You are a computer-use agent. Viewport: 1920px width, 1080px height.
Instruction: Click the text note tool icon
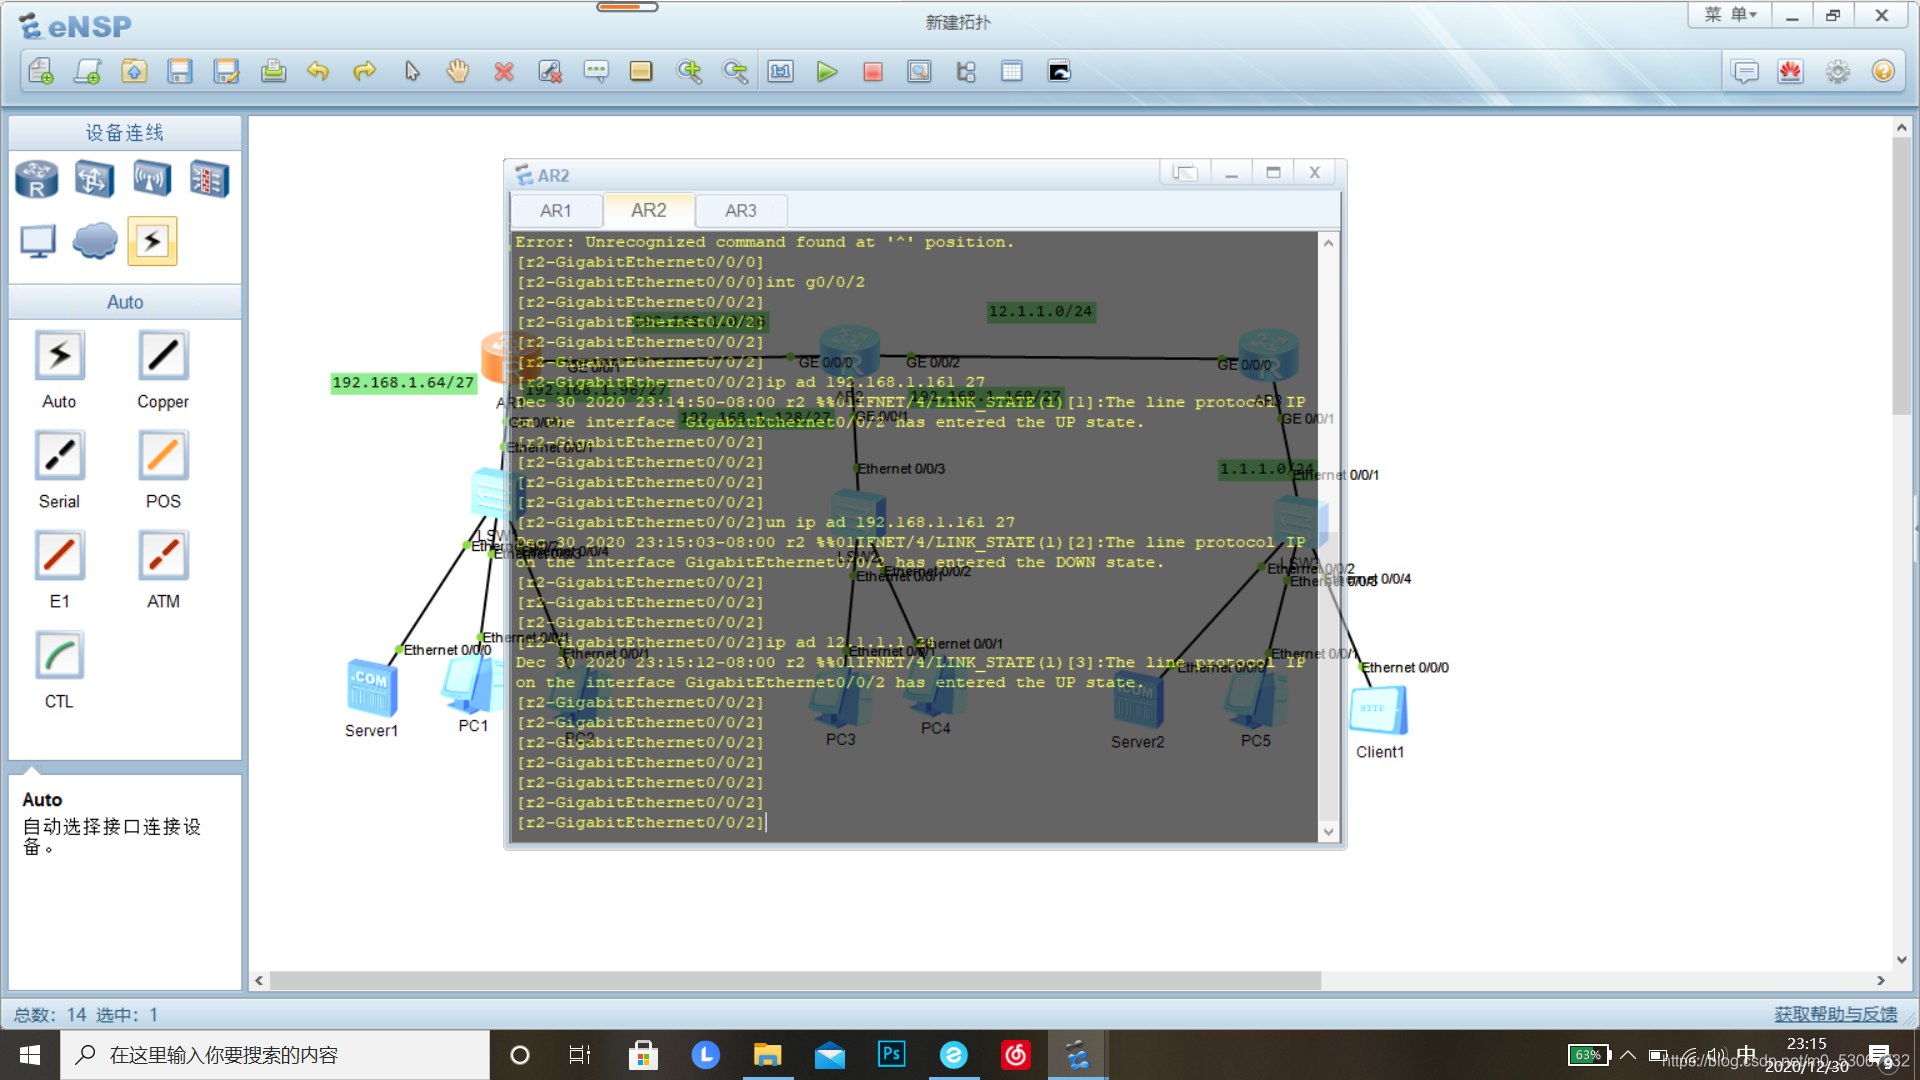point(596,71)
